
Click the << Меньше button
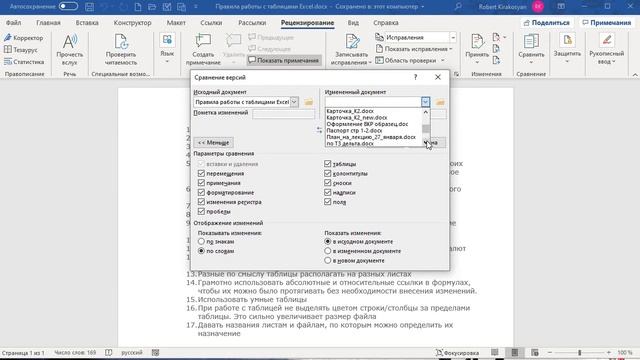coord(213,142)
